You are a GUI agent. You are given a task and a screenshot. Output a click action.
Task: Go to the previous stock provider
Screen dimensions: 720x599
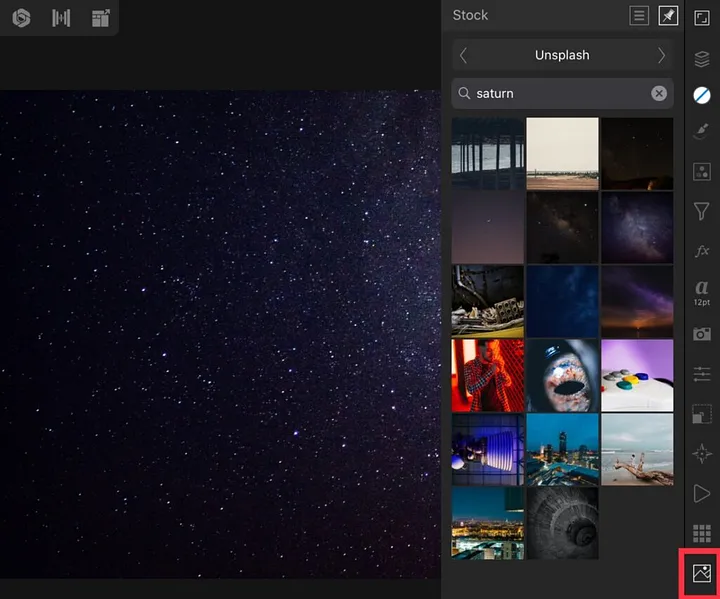pos(463,55)
